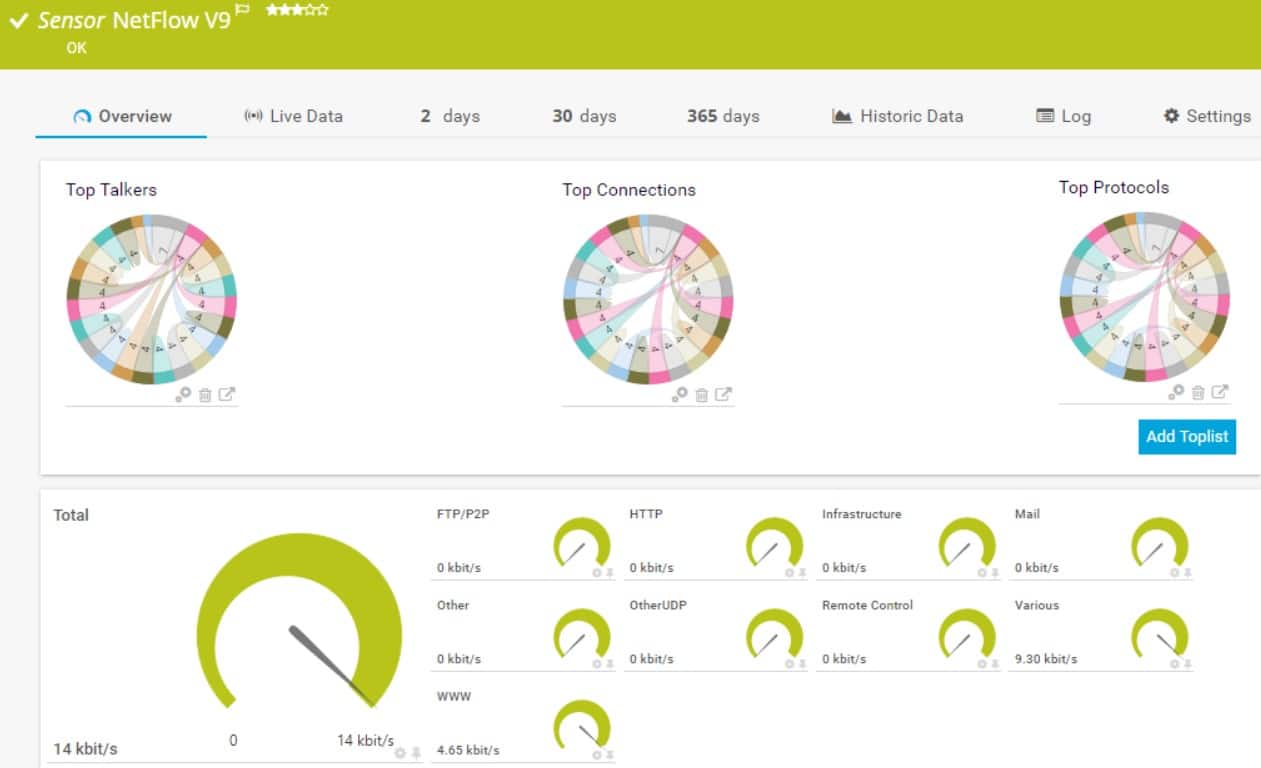This screenshot has height=768, width=1261.
Task: Set priority with the fifth star
Action: [322, 10]
